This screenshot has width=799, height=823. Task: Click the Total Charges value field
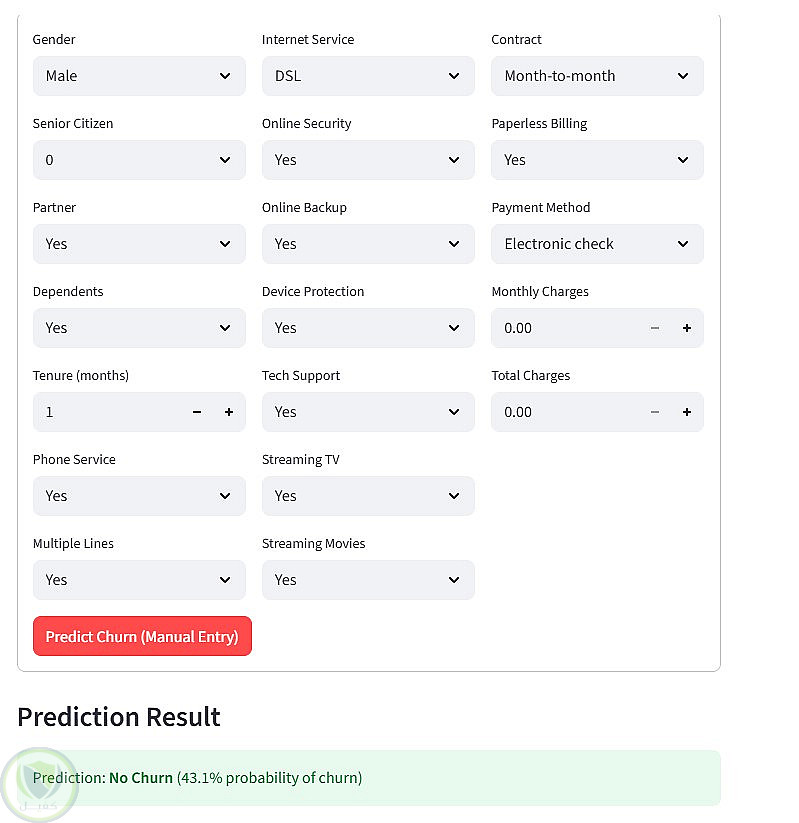tap(565, 412)
